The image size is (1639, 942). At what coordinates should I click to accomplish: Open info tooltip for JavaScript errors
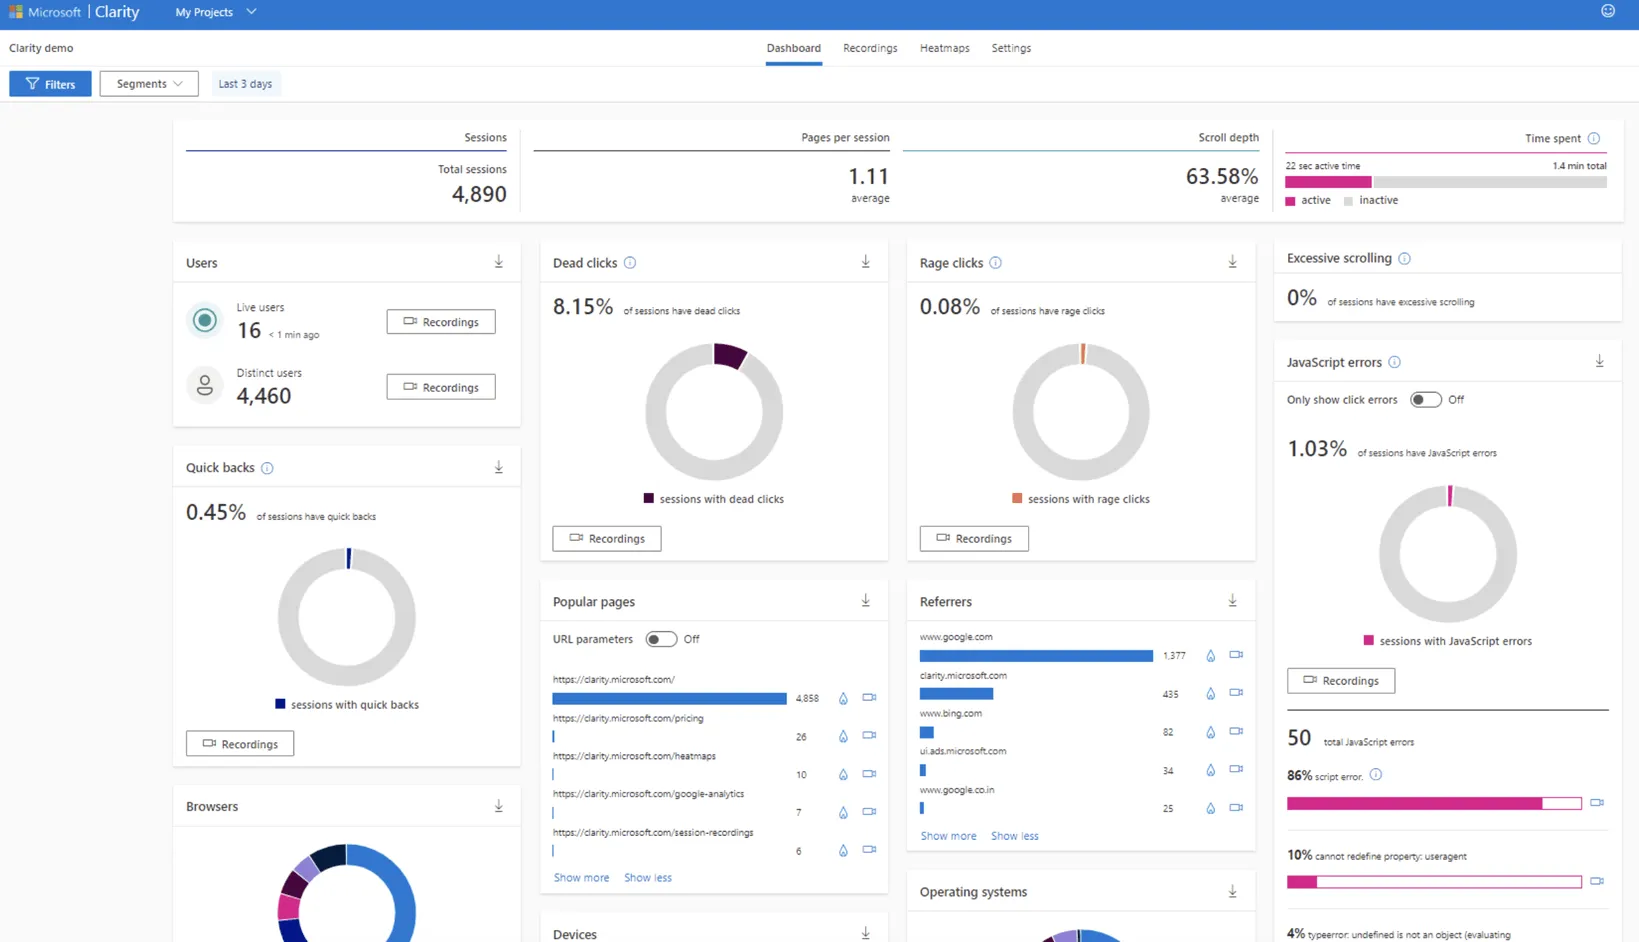pyautogui.click(x=1395, y=362)
